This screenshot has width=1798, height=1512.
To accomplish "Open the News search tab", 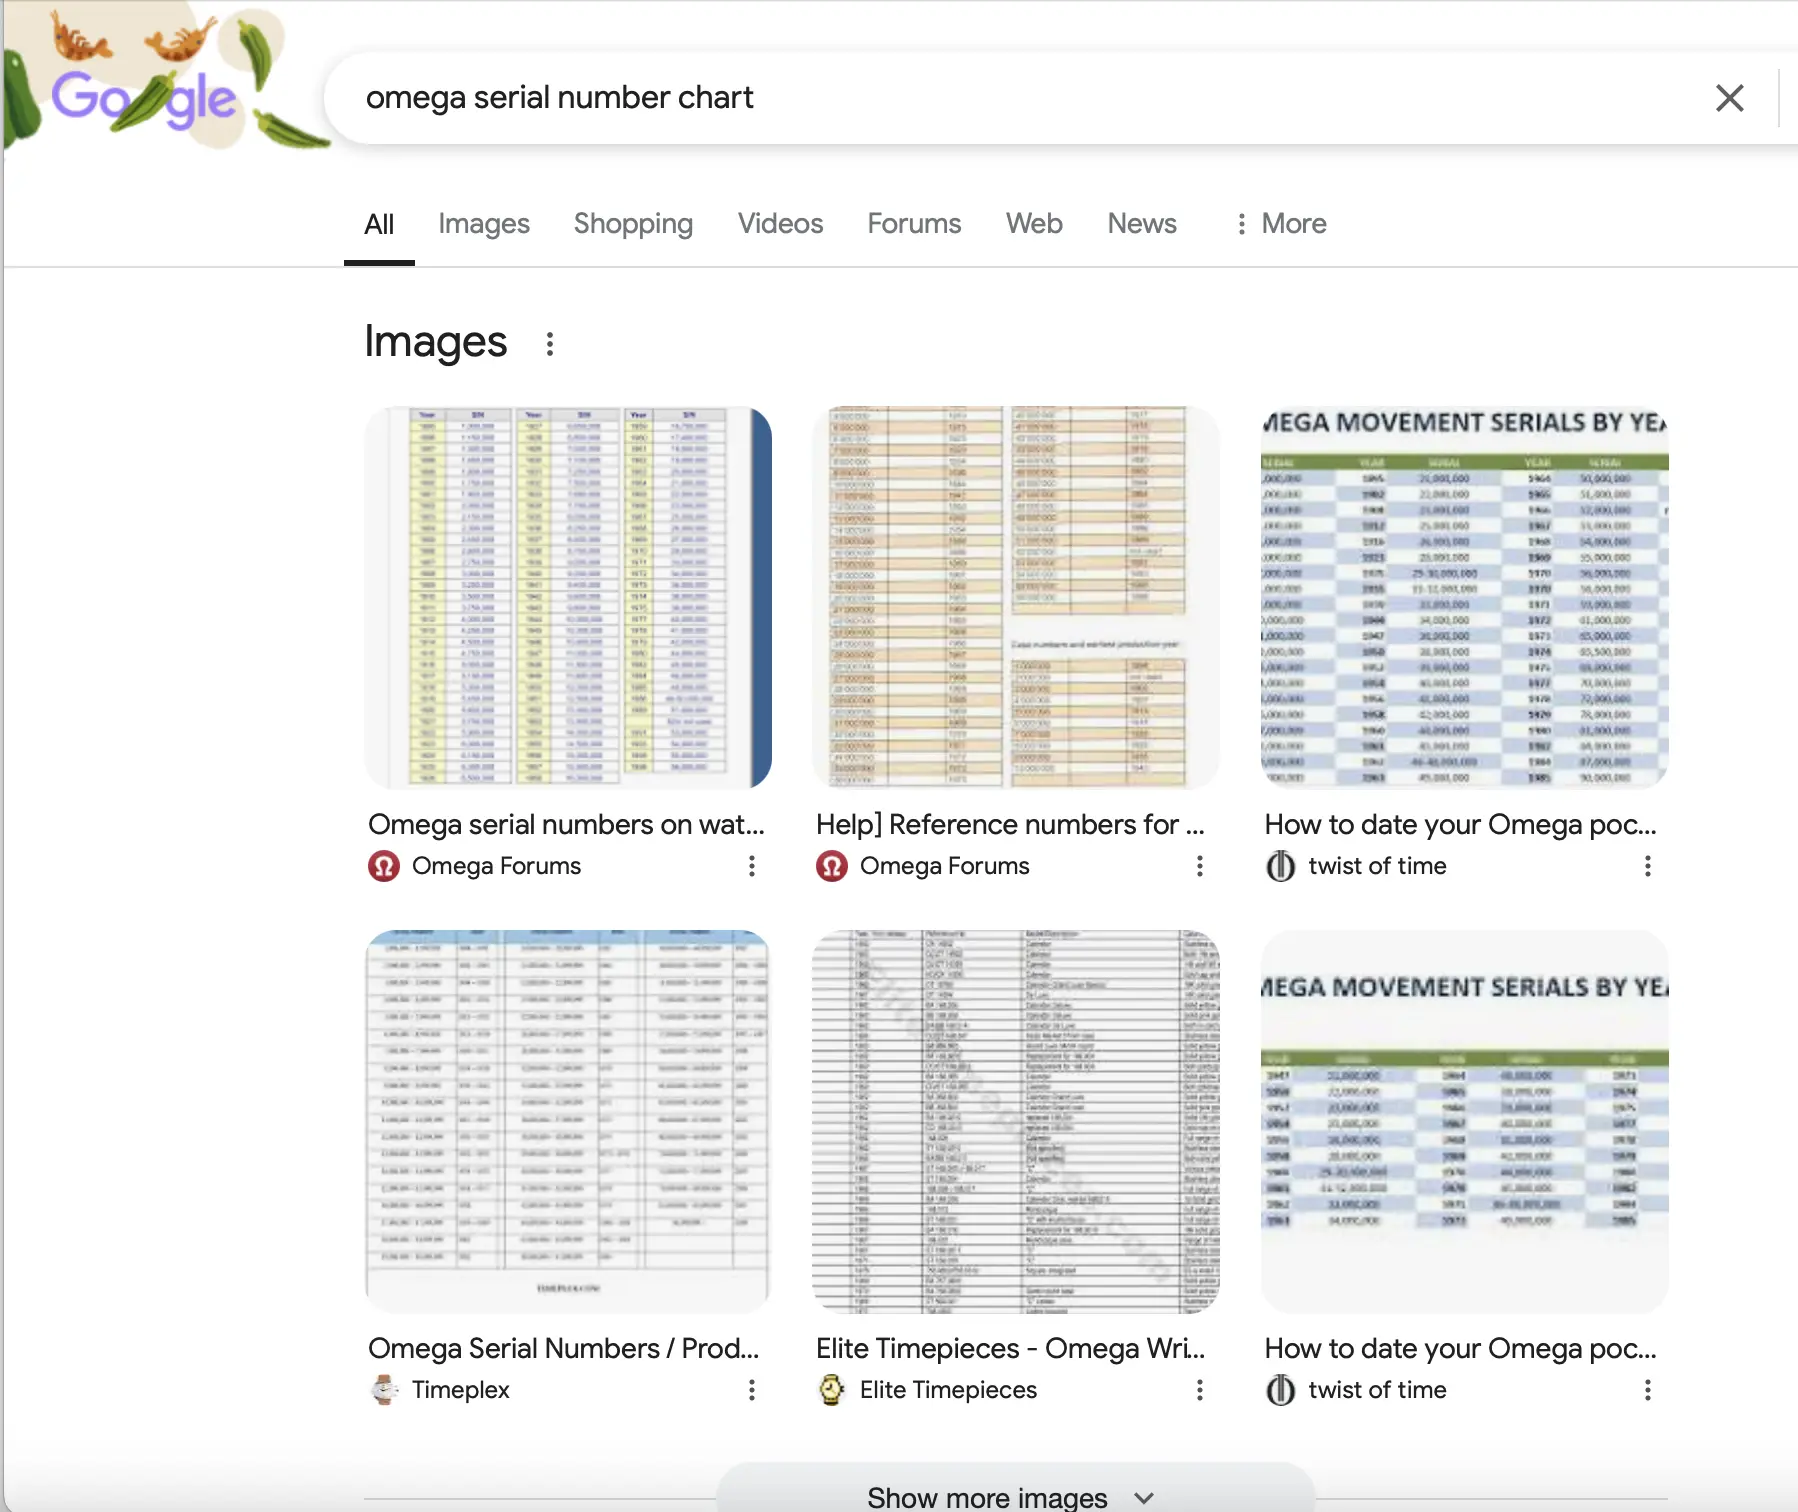I will pos(1142,224).
